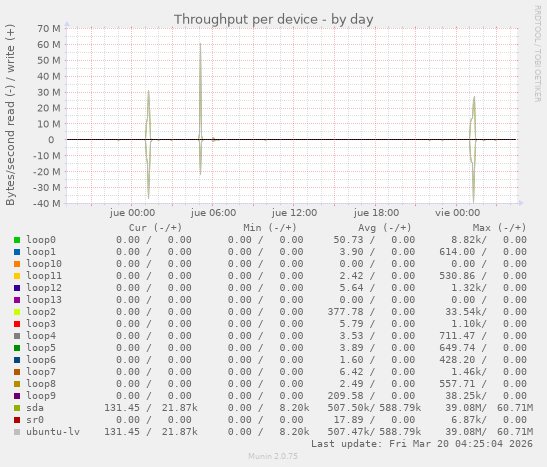Screen dimensions: 547x467
Task: Select the loop2 legend label
Action: pos(41,312)
